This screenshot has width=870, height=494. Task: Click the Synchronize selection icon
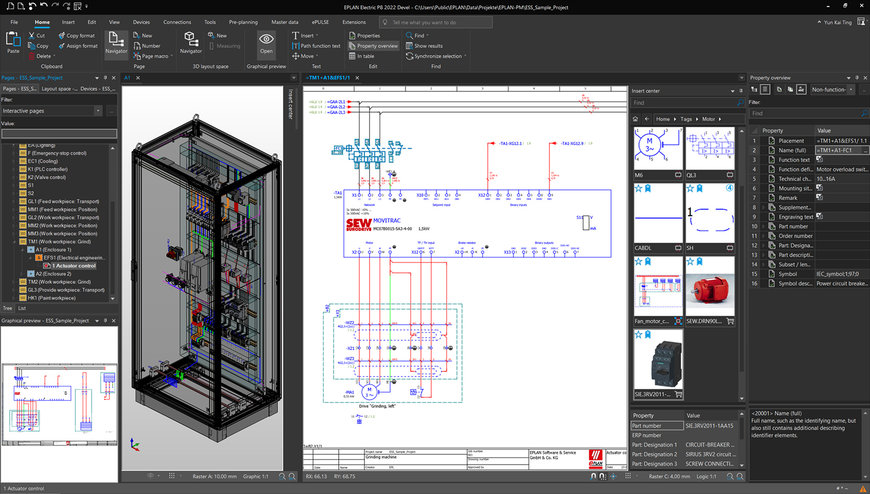pyautogui.click(x=408, y=56)
